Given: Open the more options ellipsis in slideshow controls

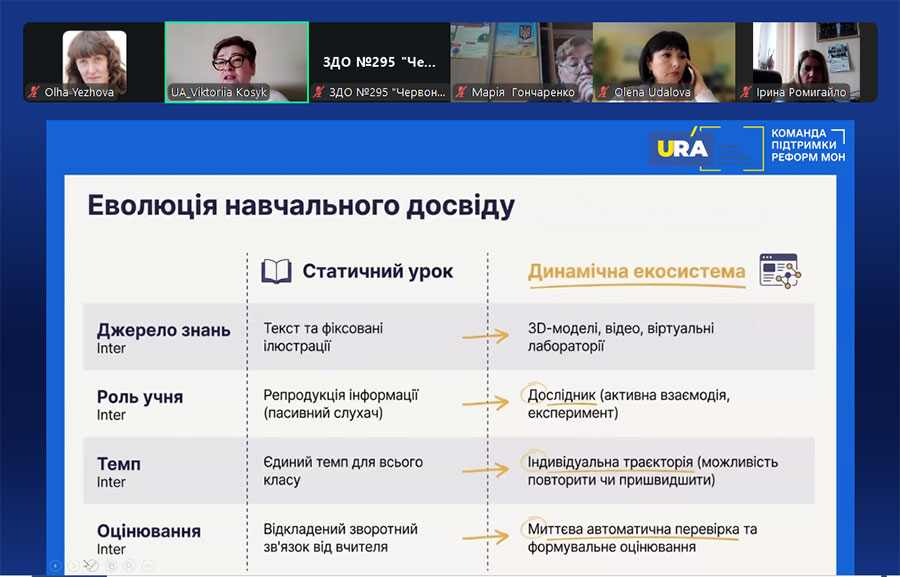Looking at the screenshot, I should pyautogui.click(x=147, y=566).
